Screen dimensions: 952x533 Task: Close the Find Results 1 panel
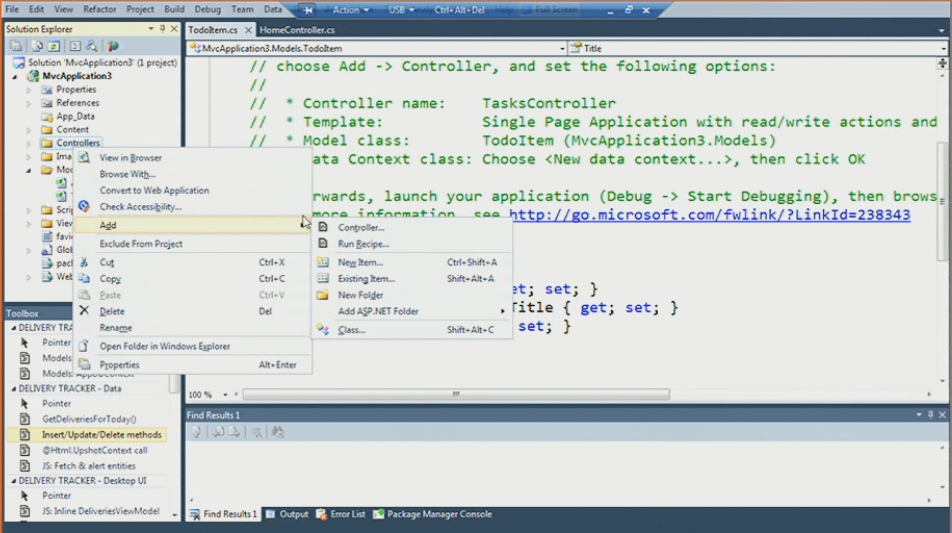coord(942,415)
